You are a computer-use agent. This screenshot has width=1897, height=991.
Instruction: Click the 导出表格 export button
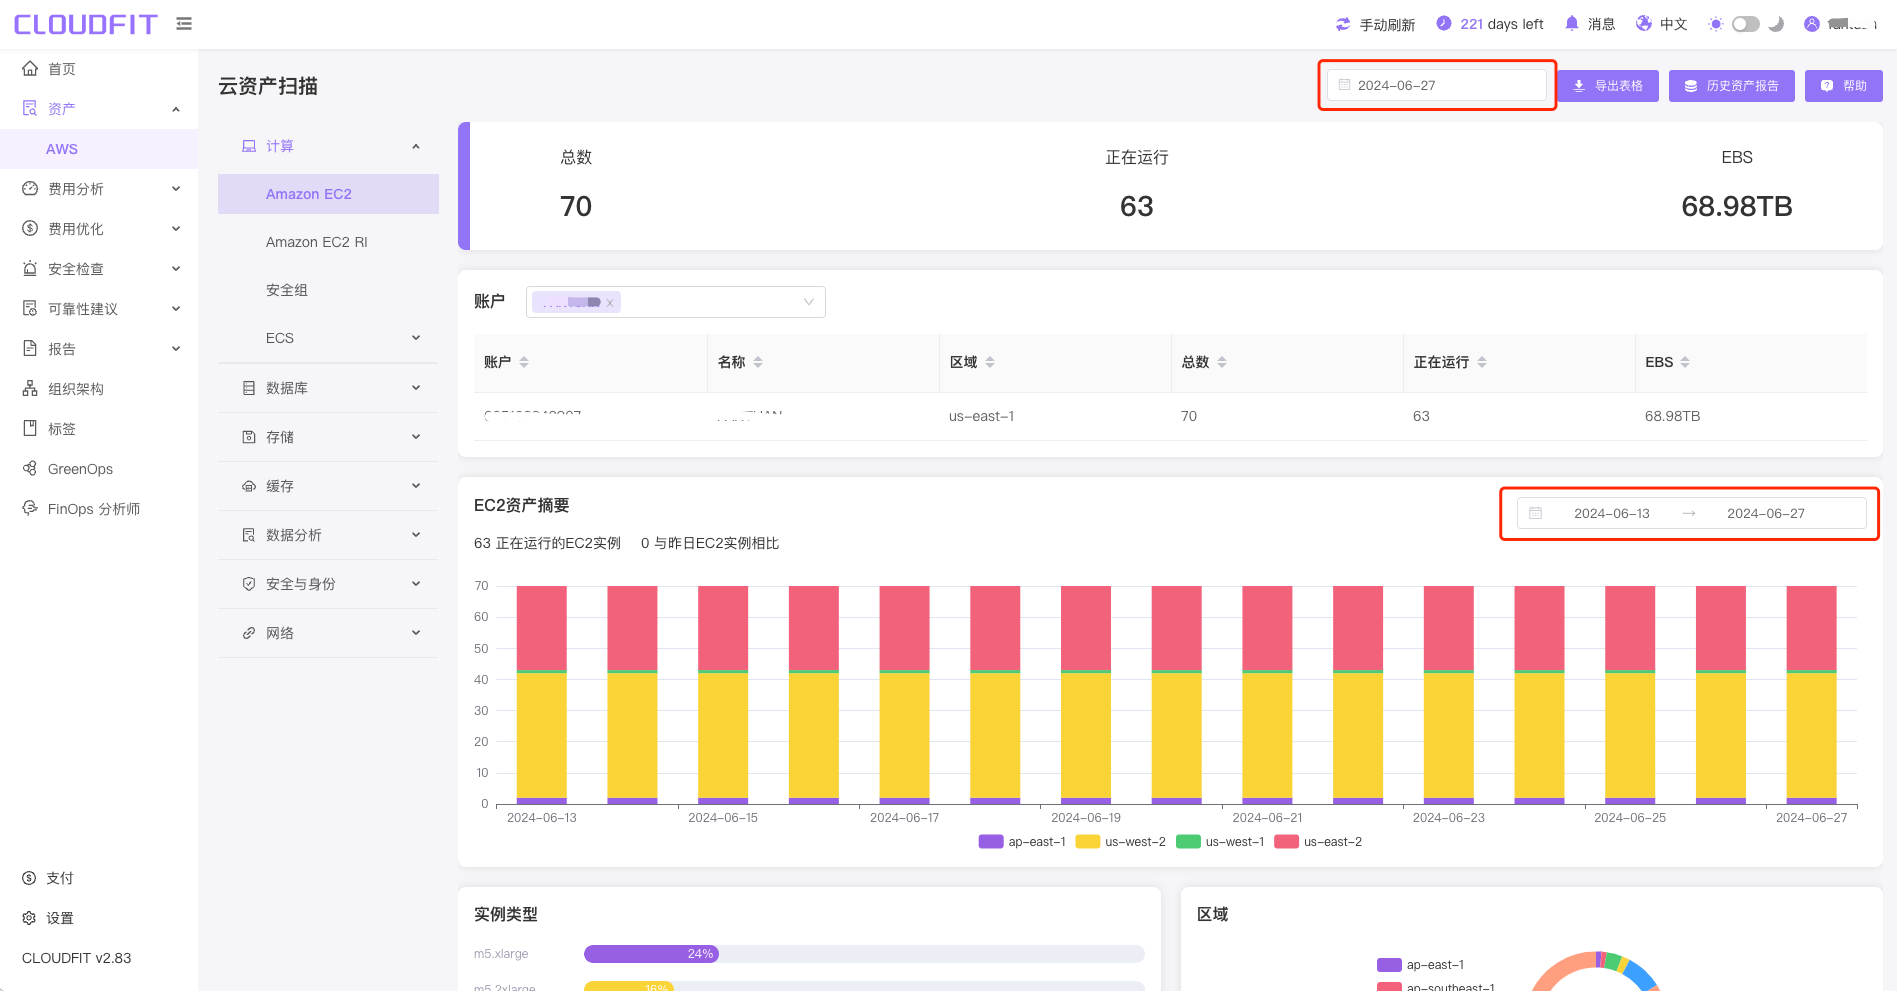pyautogui.click(x=1608, y=86)
